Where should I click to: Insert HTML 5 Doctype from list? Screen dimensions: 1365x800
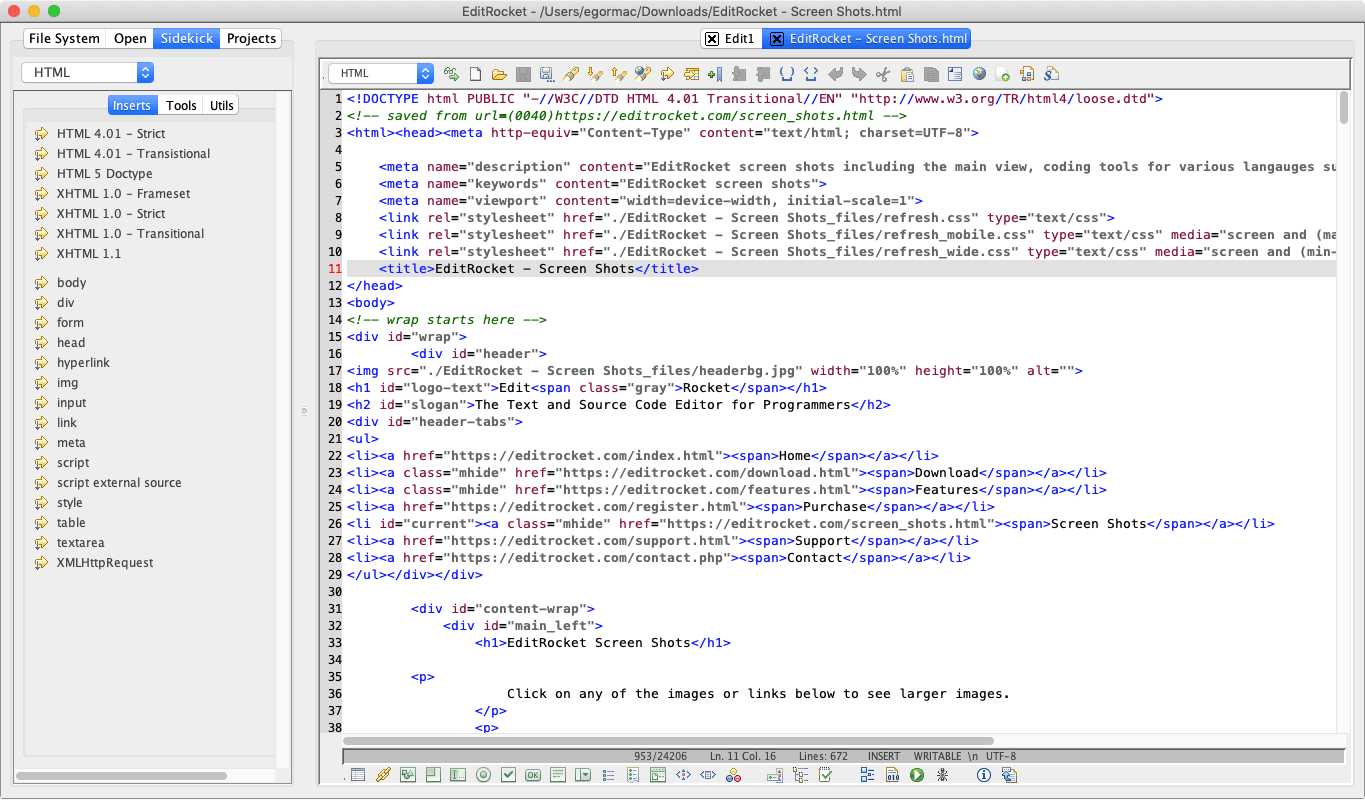(x=105, y=173)
